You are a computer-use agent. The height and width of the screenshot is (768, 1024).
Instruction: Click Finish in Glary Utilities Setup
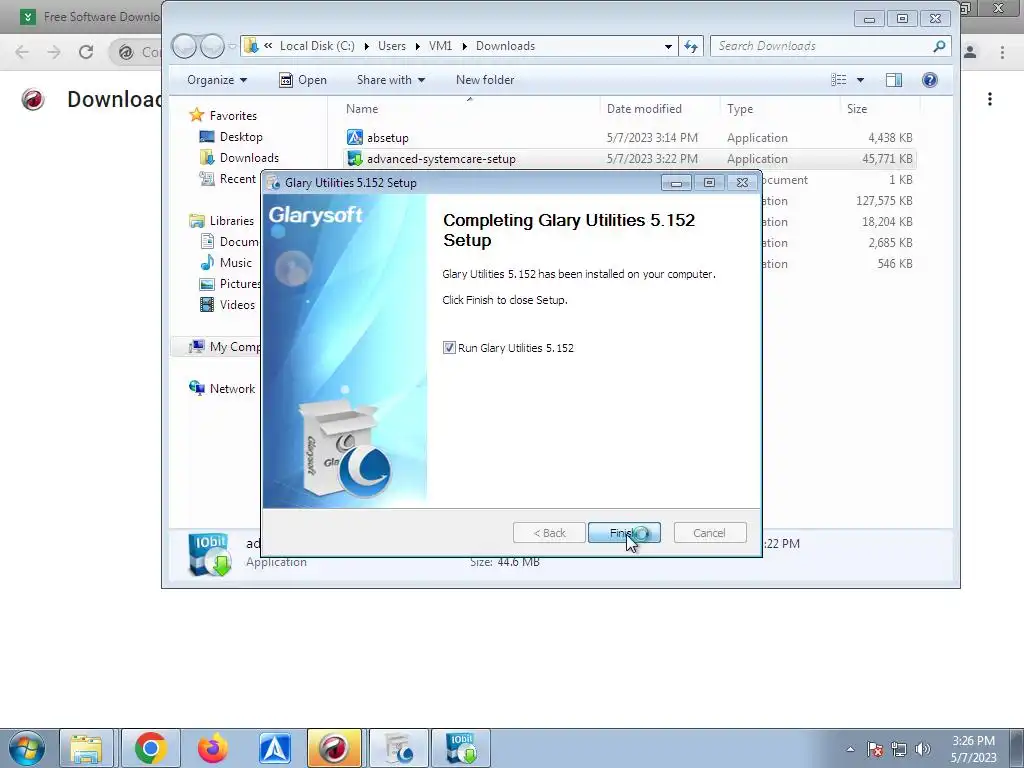coord(624,533)
